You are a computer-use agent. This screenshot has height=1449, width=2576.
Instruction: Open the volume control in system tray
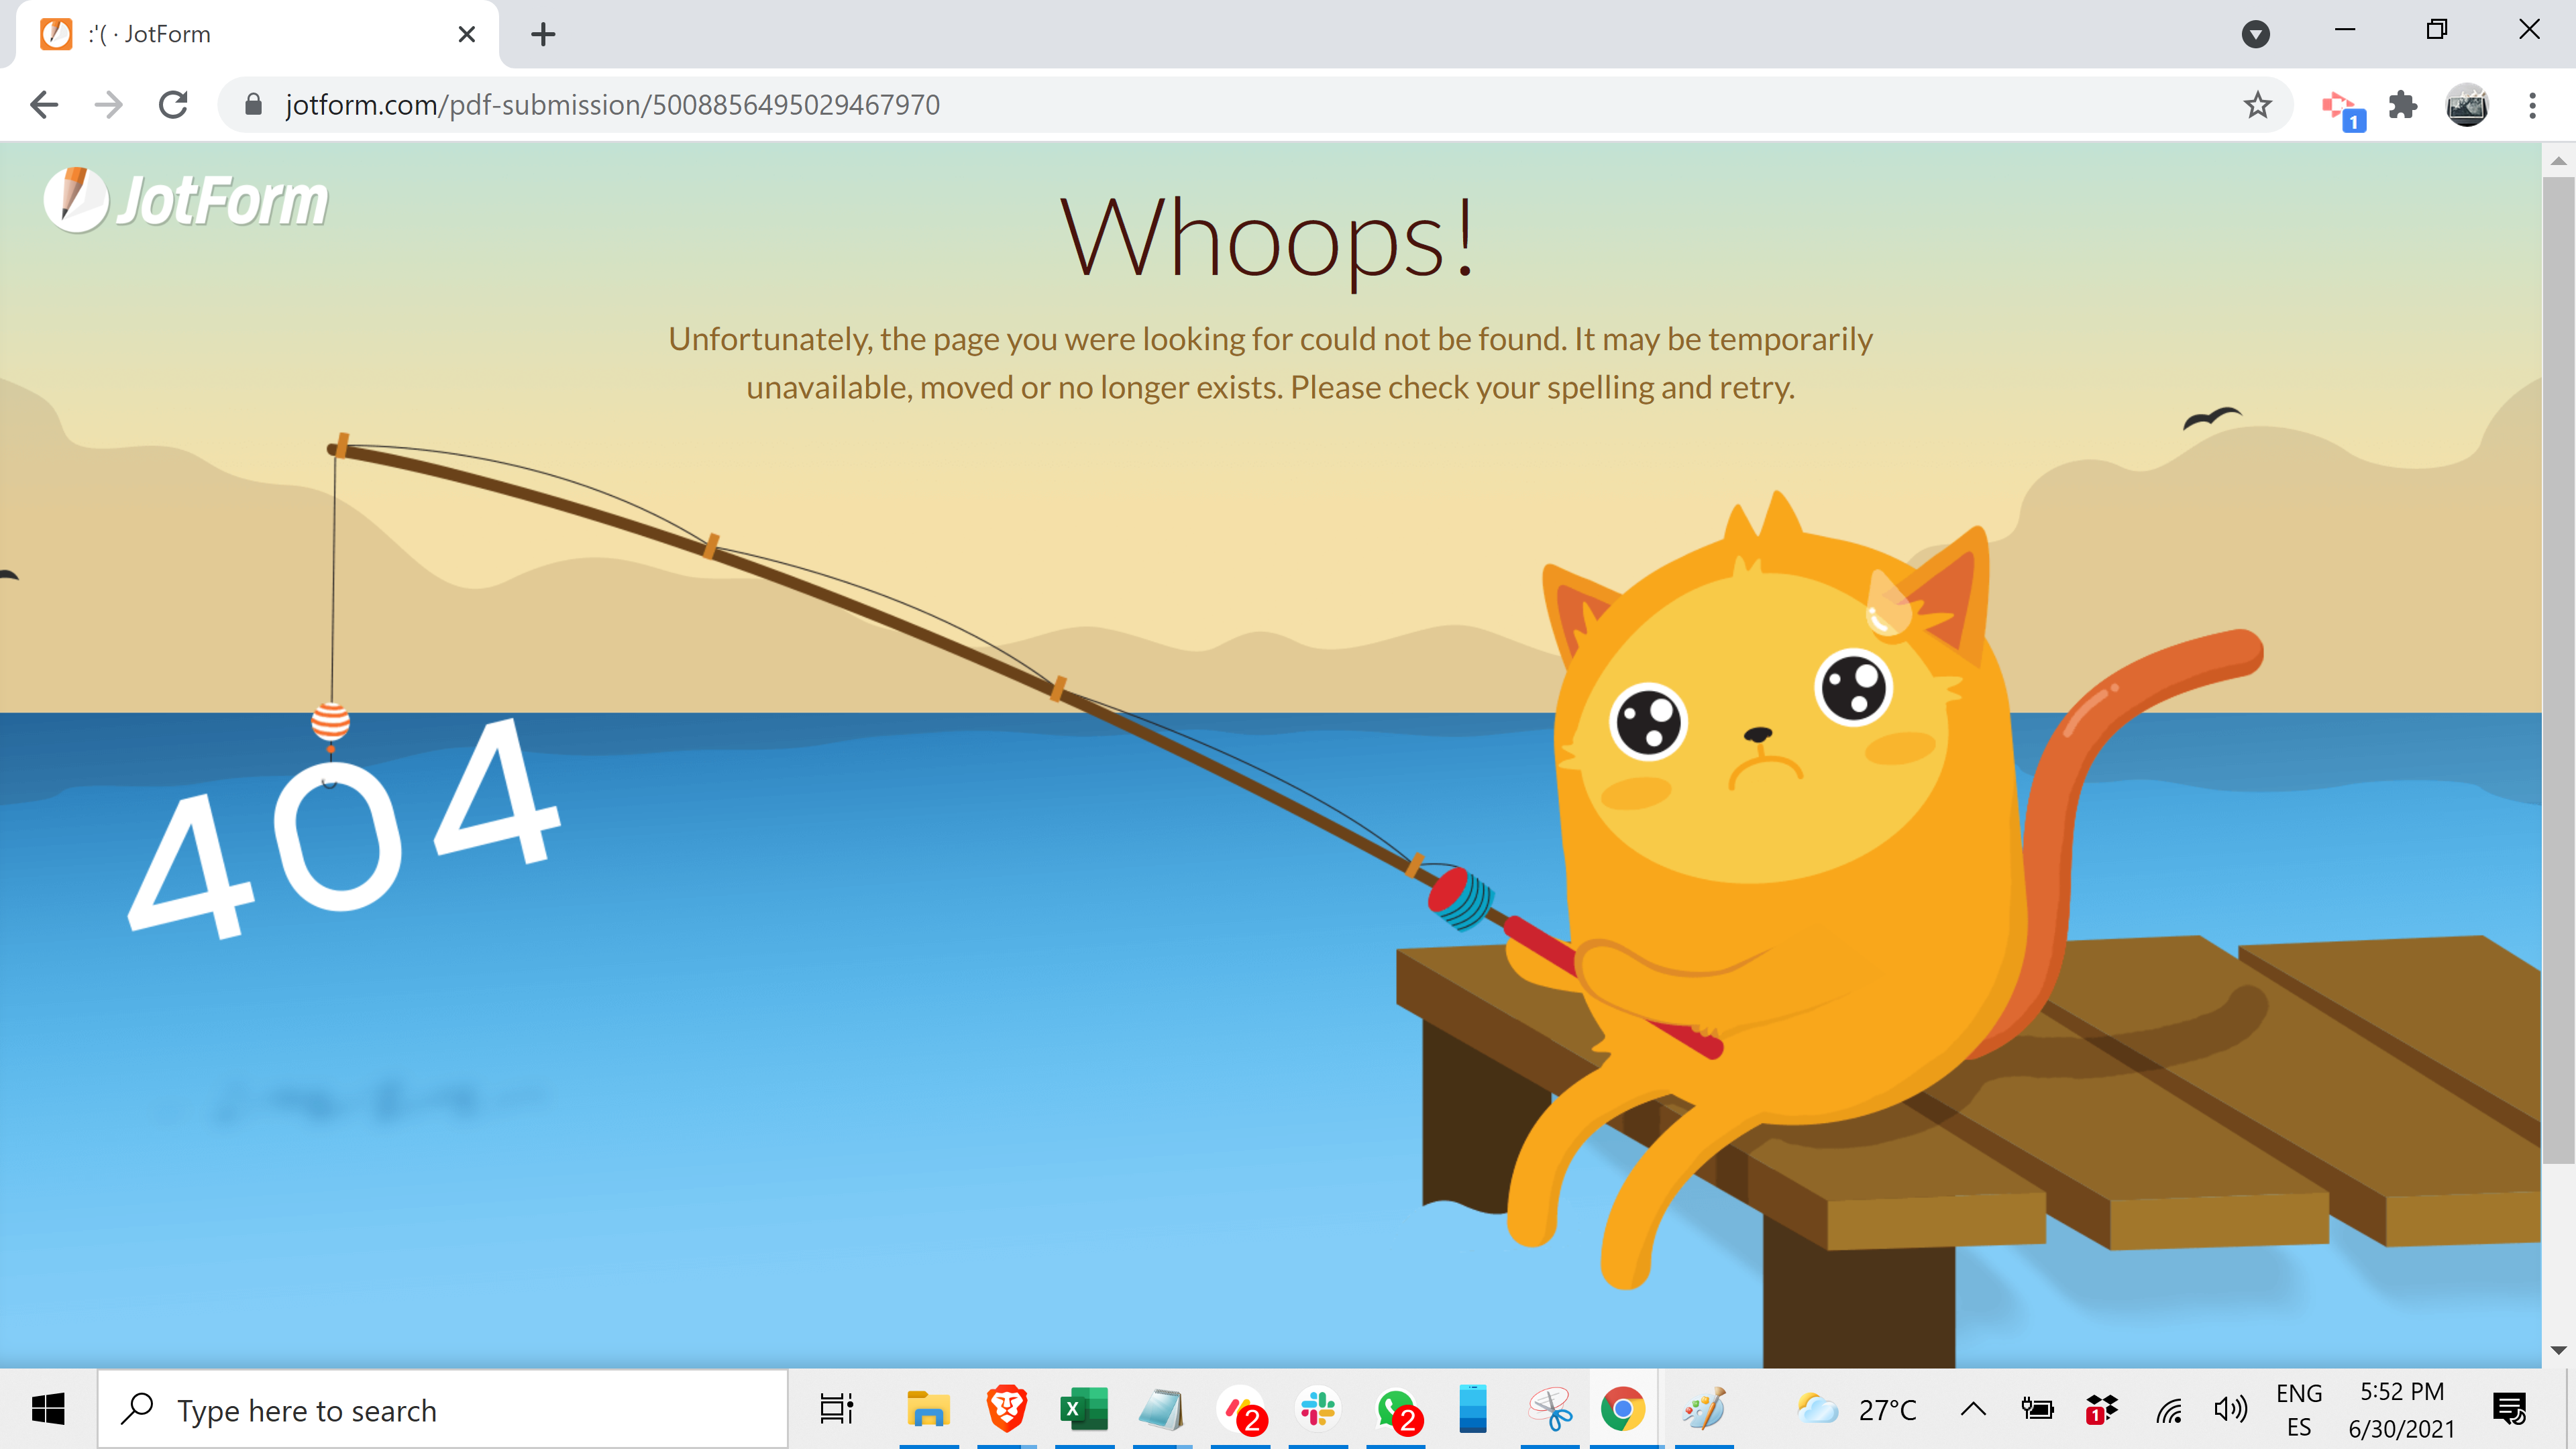(2230, 1410)
